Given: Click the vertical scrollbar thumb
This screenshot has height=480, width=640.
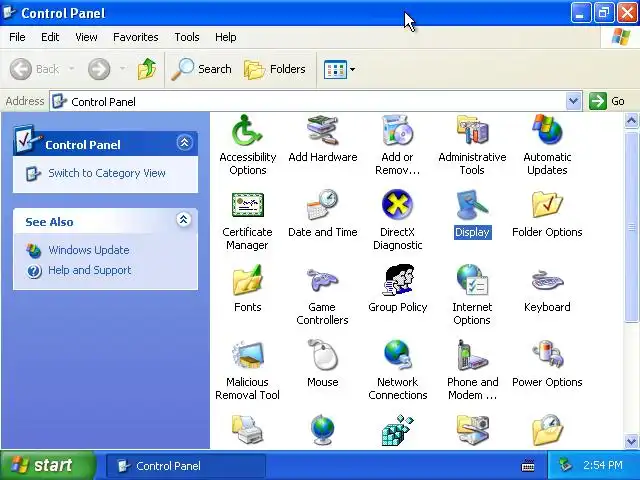Looking at the screenshot, I should 631,226.
